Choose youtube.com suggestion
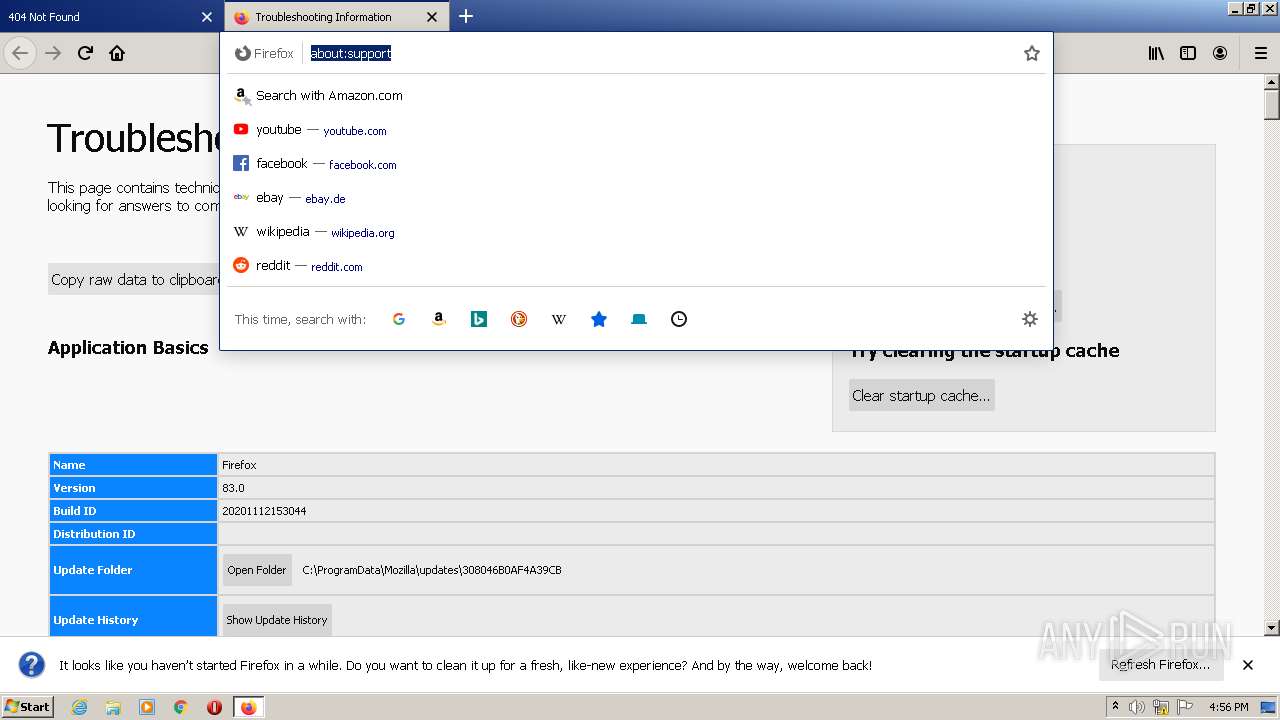 click(x=636, y=130)
